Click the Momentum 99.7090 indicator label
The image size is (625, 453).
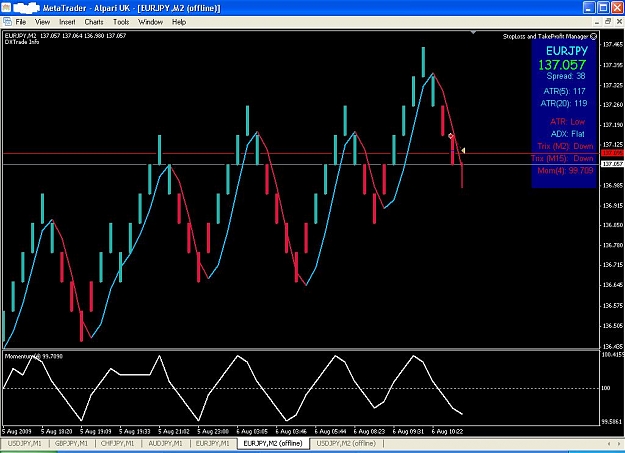pos(33,356)
